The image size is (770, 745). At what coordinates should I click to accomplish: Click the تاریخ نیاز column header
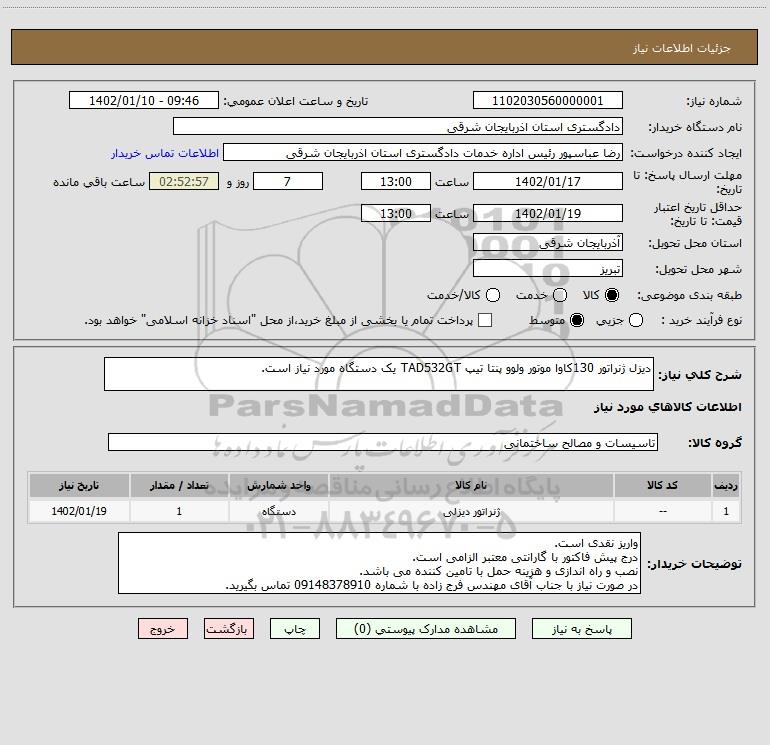coord(79,485)
